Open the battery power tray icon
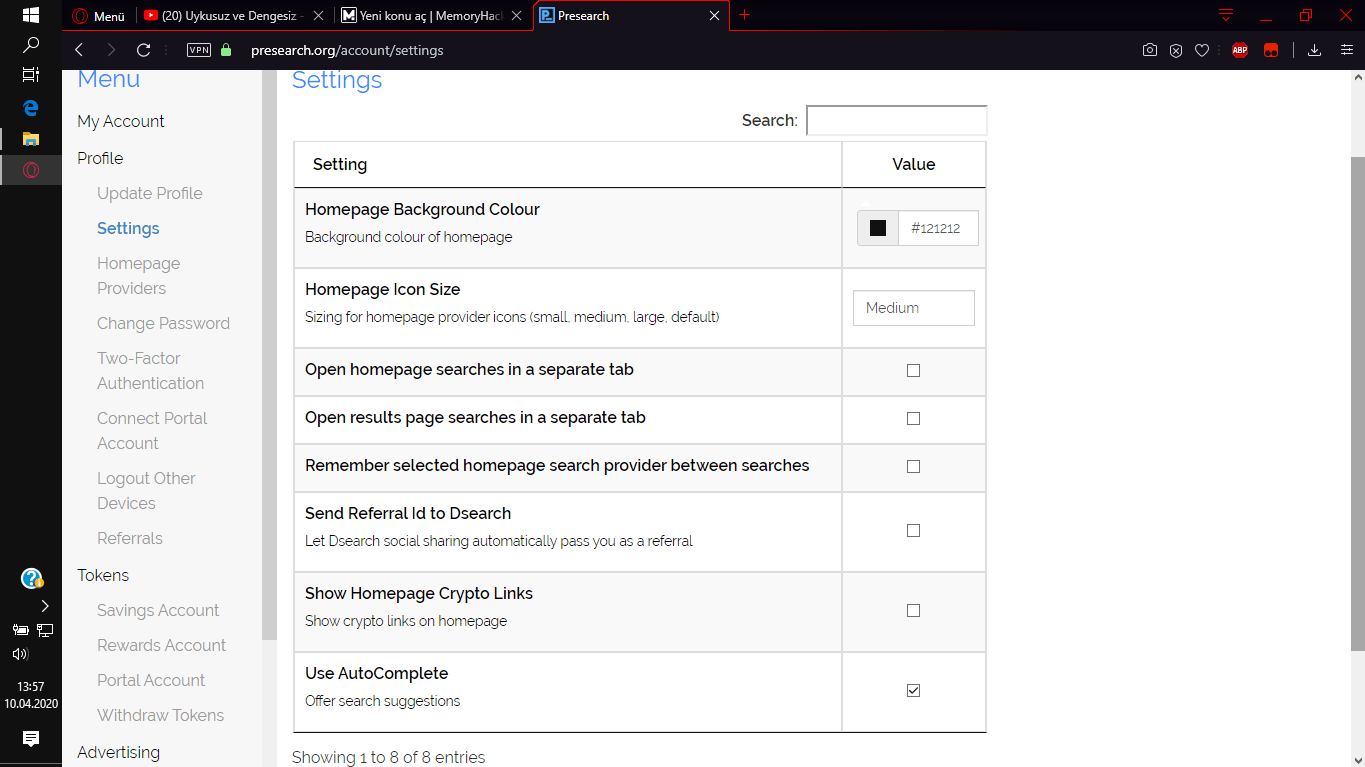1365x767 pixels. [x=20, y=630]
